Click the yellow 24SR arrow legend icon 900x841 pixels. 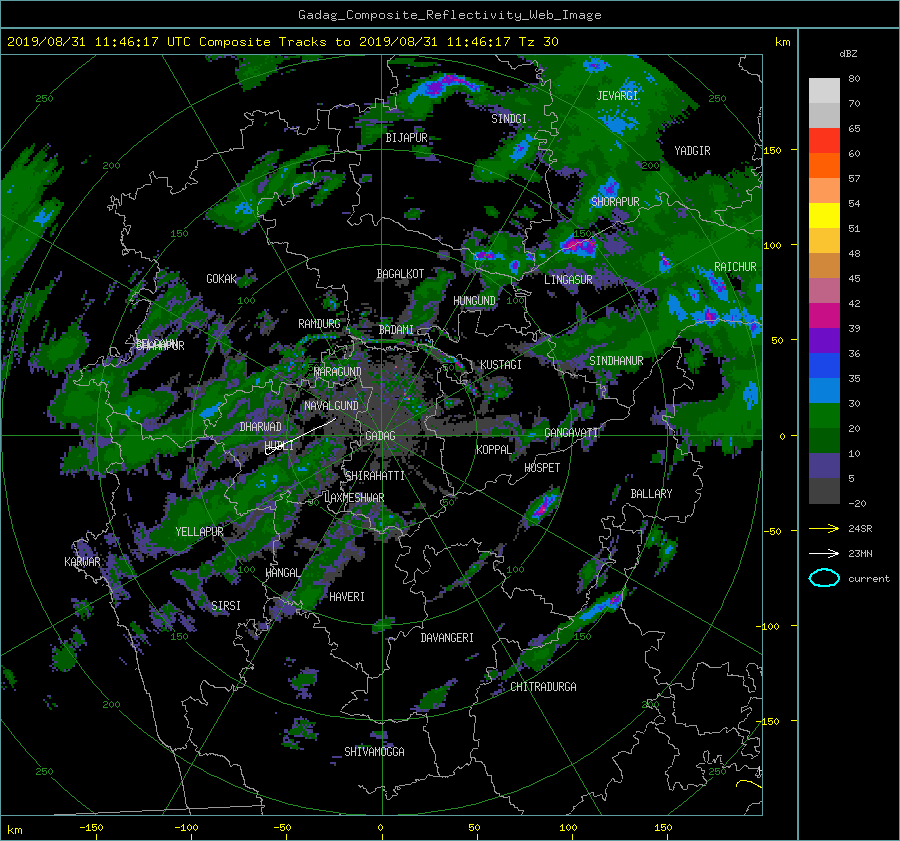click(x=824, y=529)
